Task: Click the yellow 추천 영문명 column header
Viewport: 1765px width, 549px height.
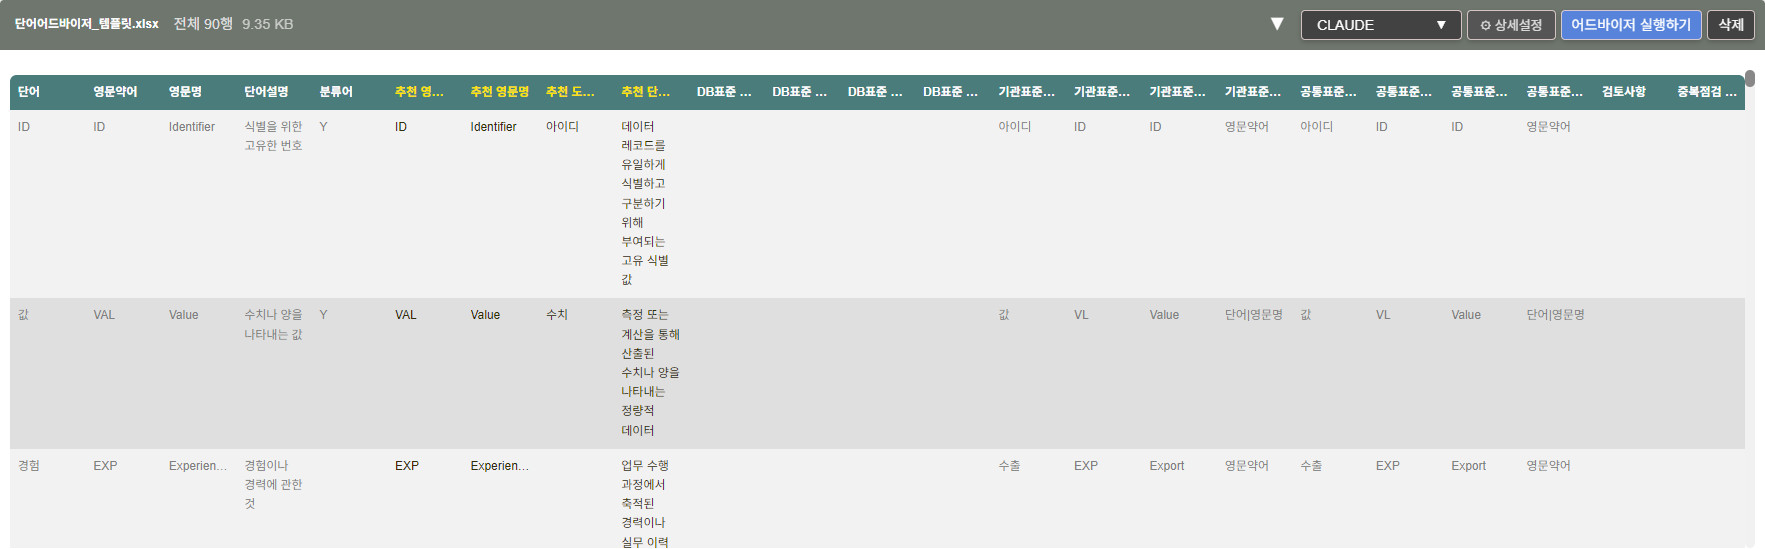Action: point(499,92)
